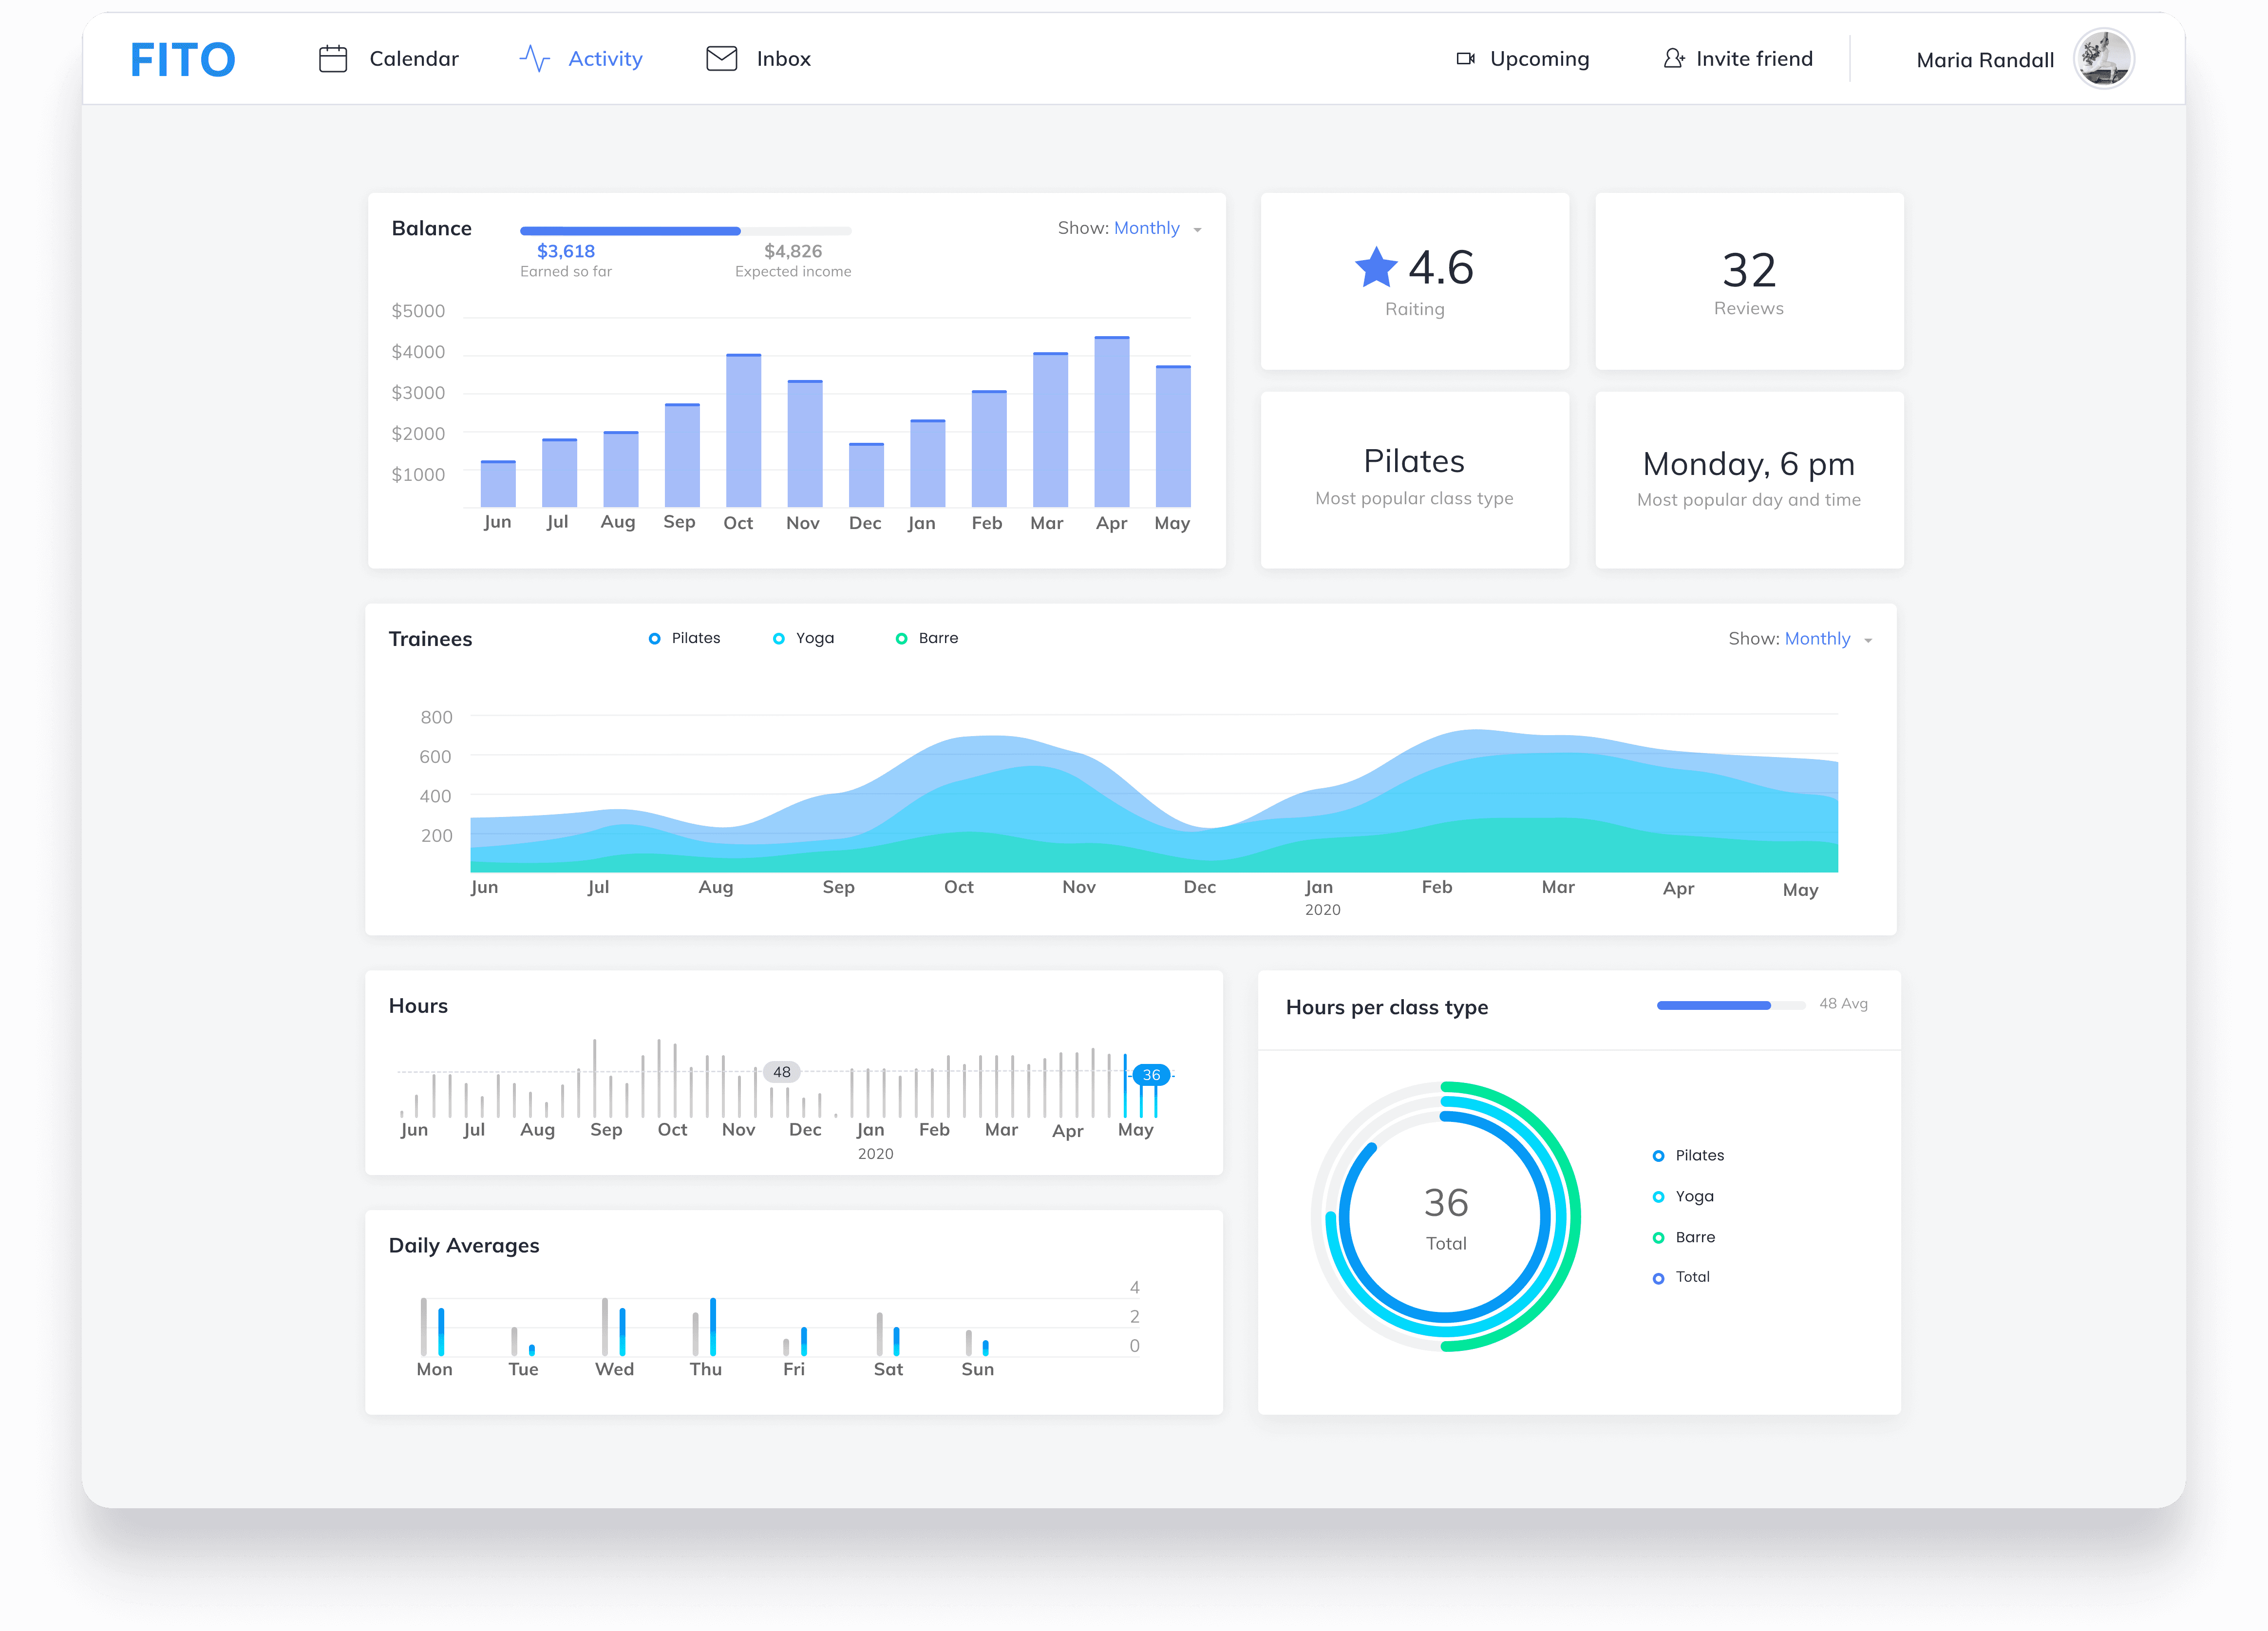The width and height of the screenshot is (2268, 1631).
Task: Click the Invite friend person icon
Action: 1673,59
